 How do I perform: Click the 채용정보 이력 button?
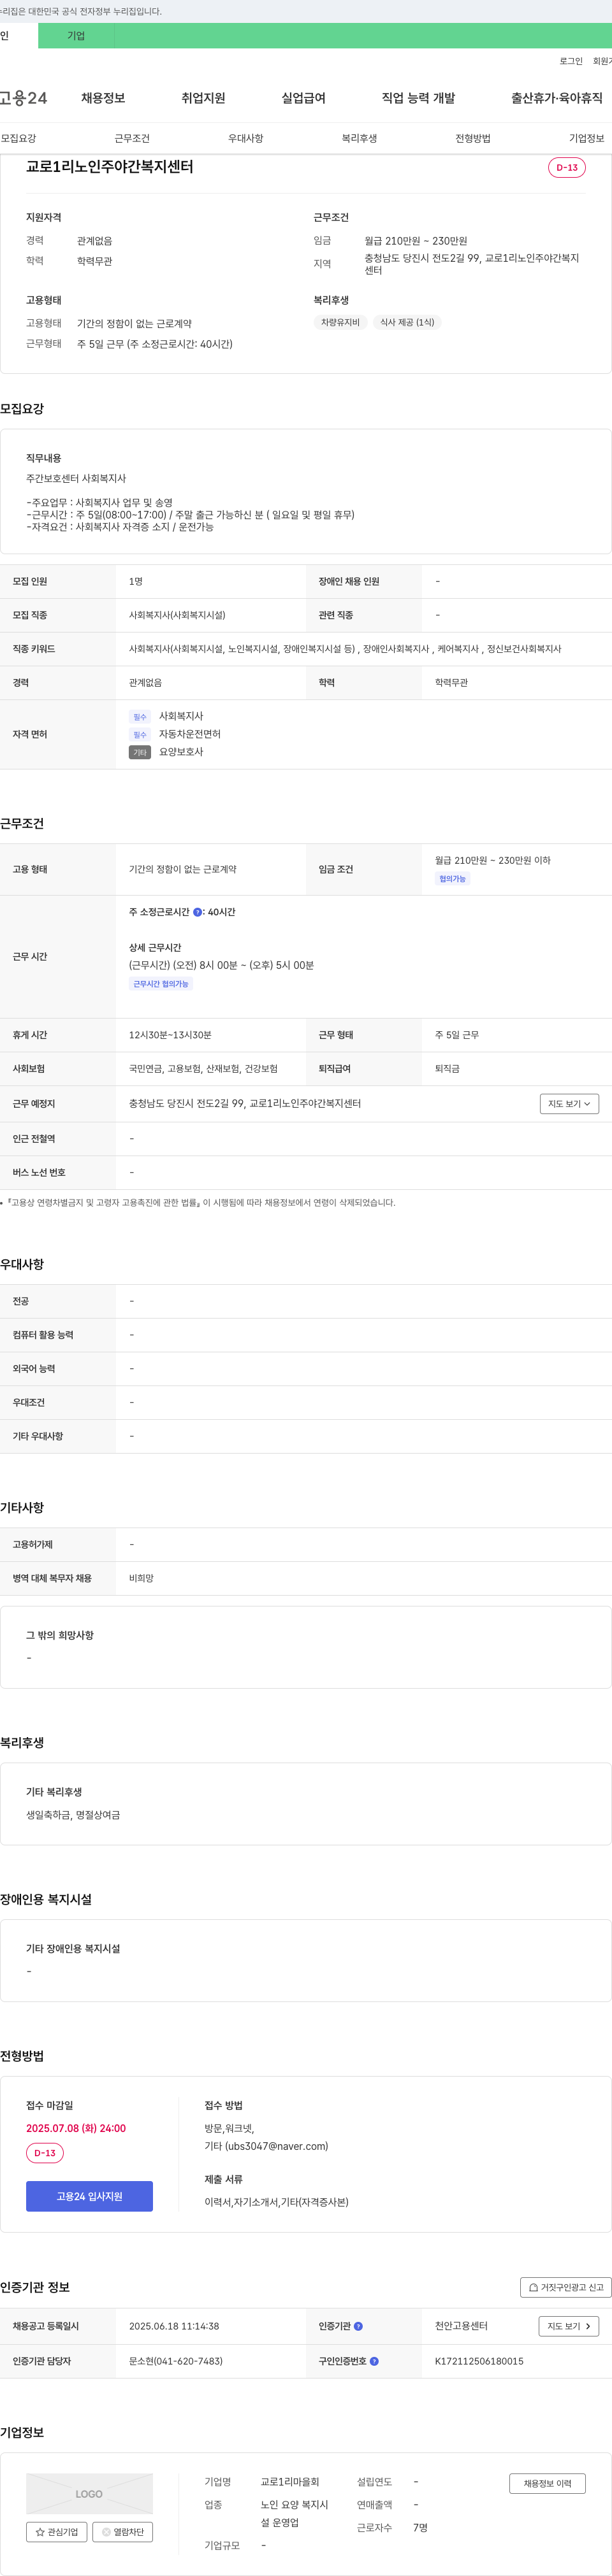click(x=547, y=2483)
